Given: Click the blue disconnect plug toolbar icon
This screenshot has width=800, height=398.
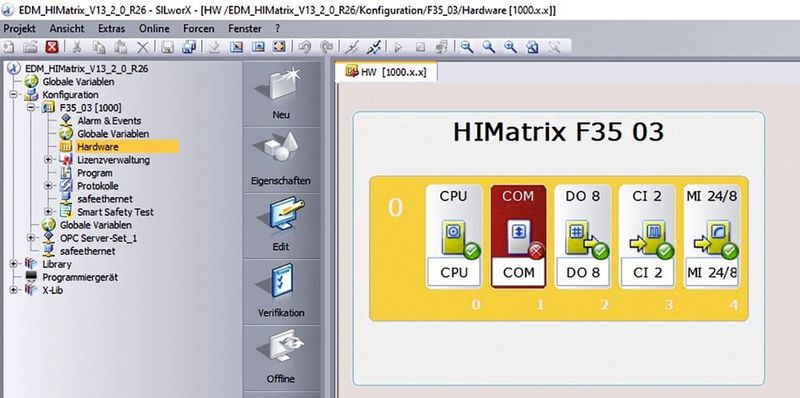Looking at the screenshot, I should pyautogui.click(x=374, y=47).
